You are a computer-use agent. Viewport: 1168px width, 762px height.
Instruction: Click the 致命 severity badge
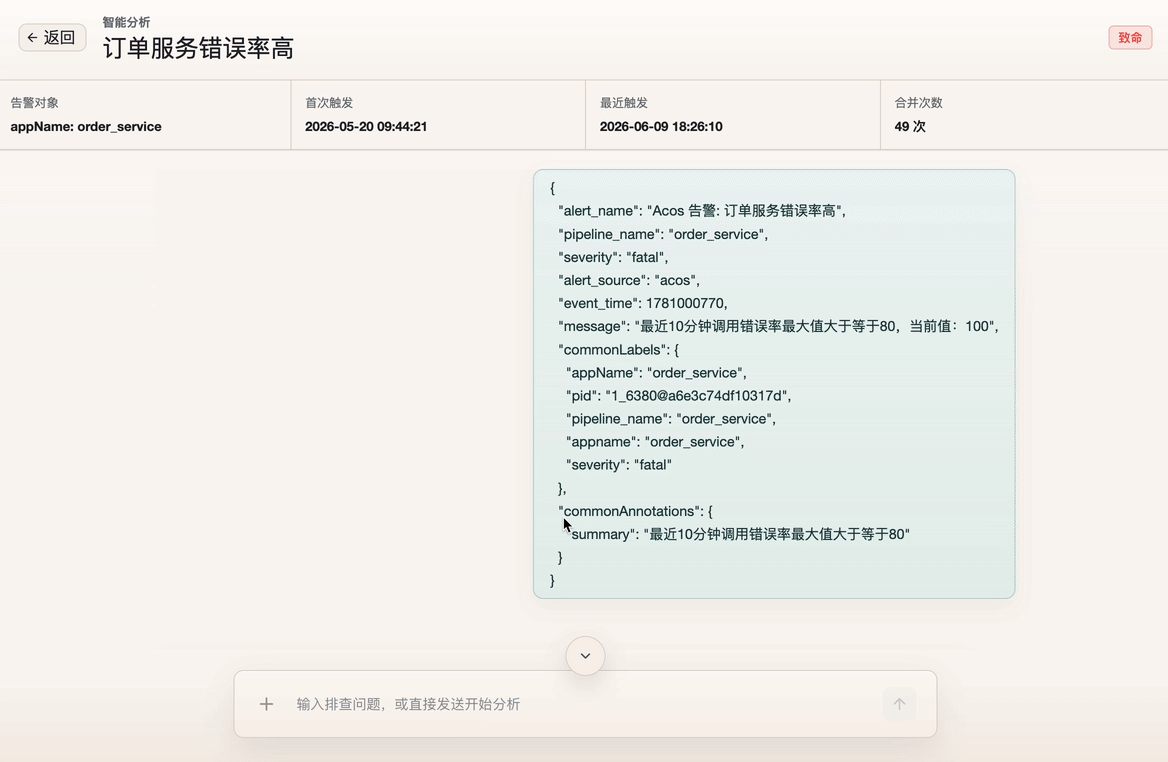(x=1130, y=37)
